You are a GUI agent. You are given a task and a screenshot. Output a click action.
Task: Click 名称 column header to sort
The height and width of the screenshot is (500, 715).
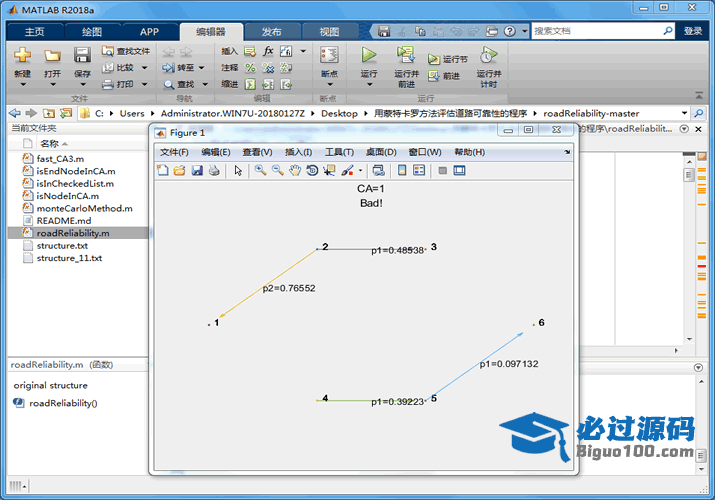pos(49,144)
